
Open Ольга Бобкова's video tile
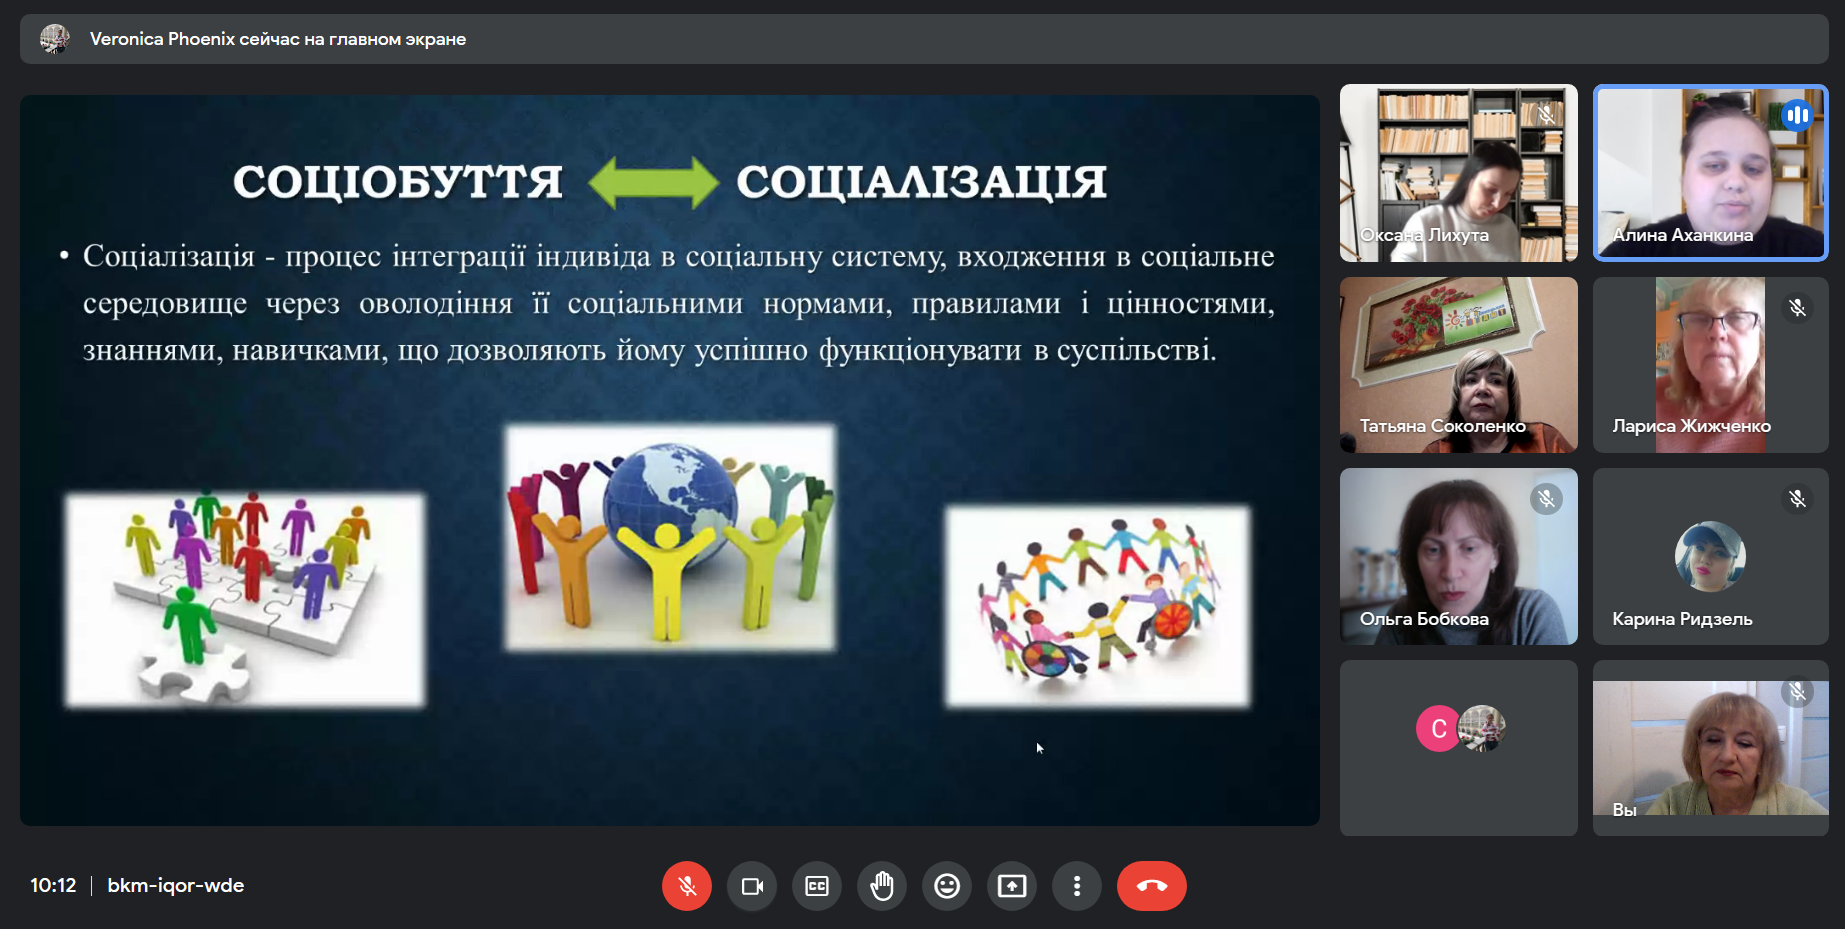pos(1458,556)
